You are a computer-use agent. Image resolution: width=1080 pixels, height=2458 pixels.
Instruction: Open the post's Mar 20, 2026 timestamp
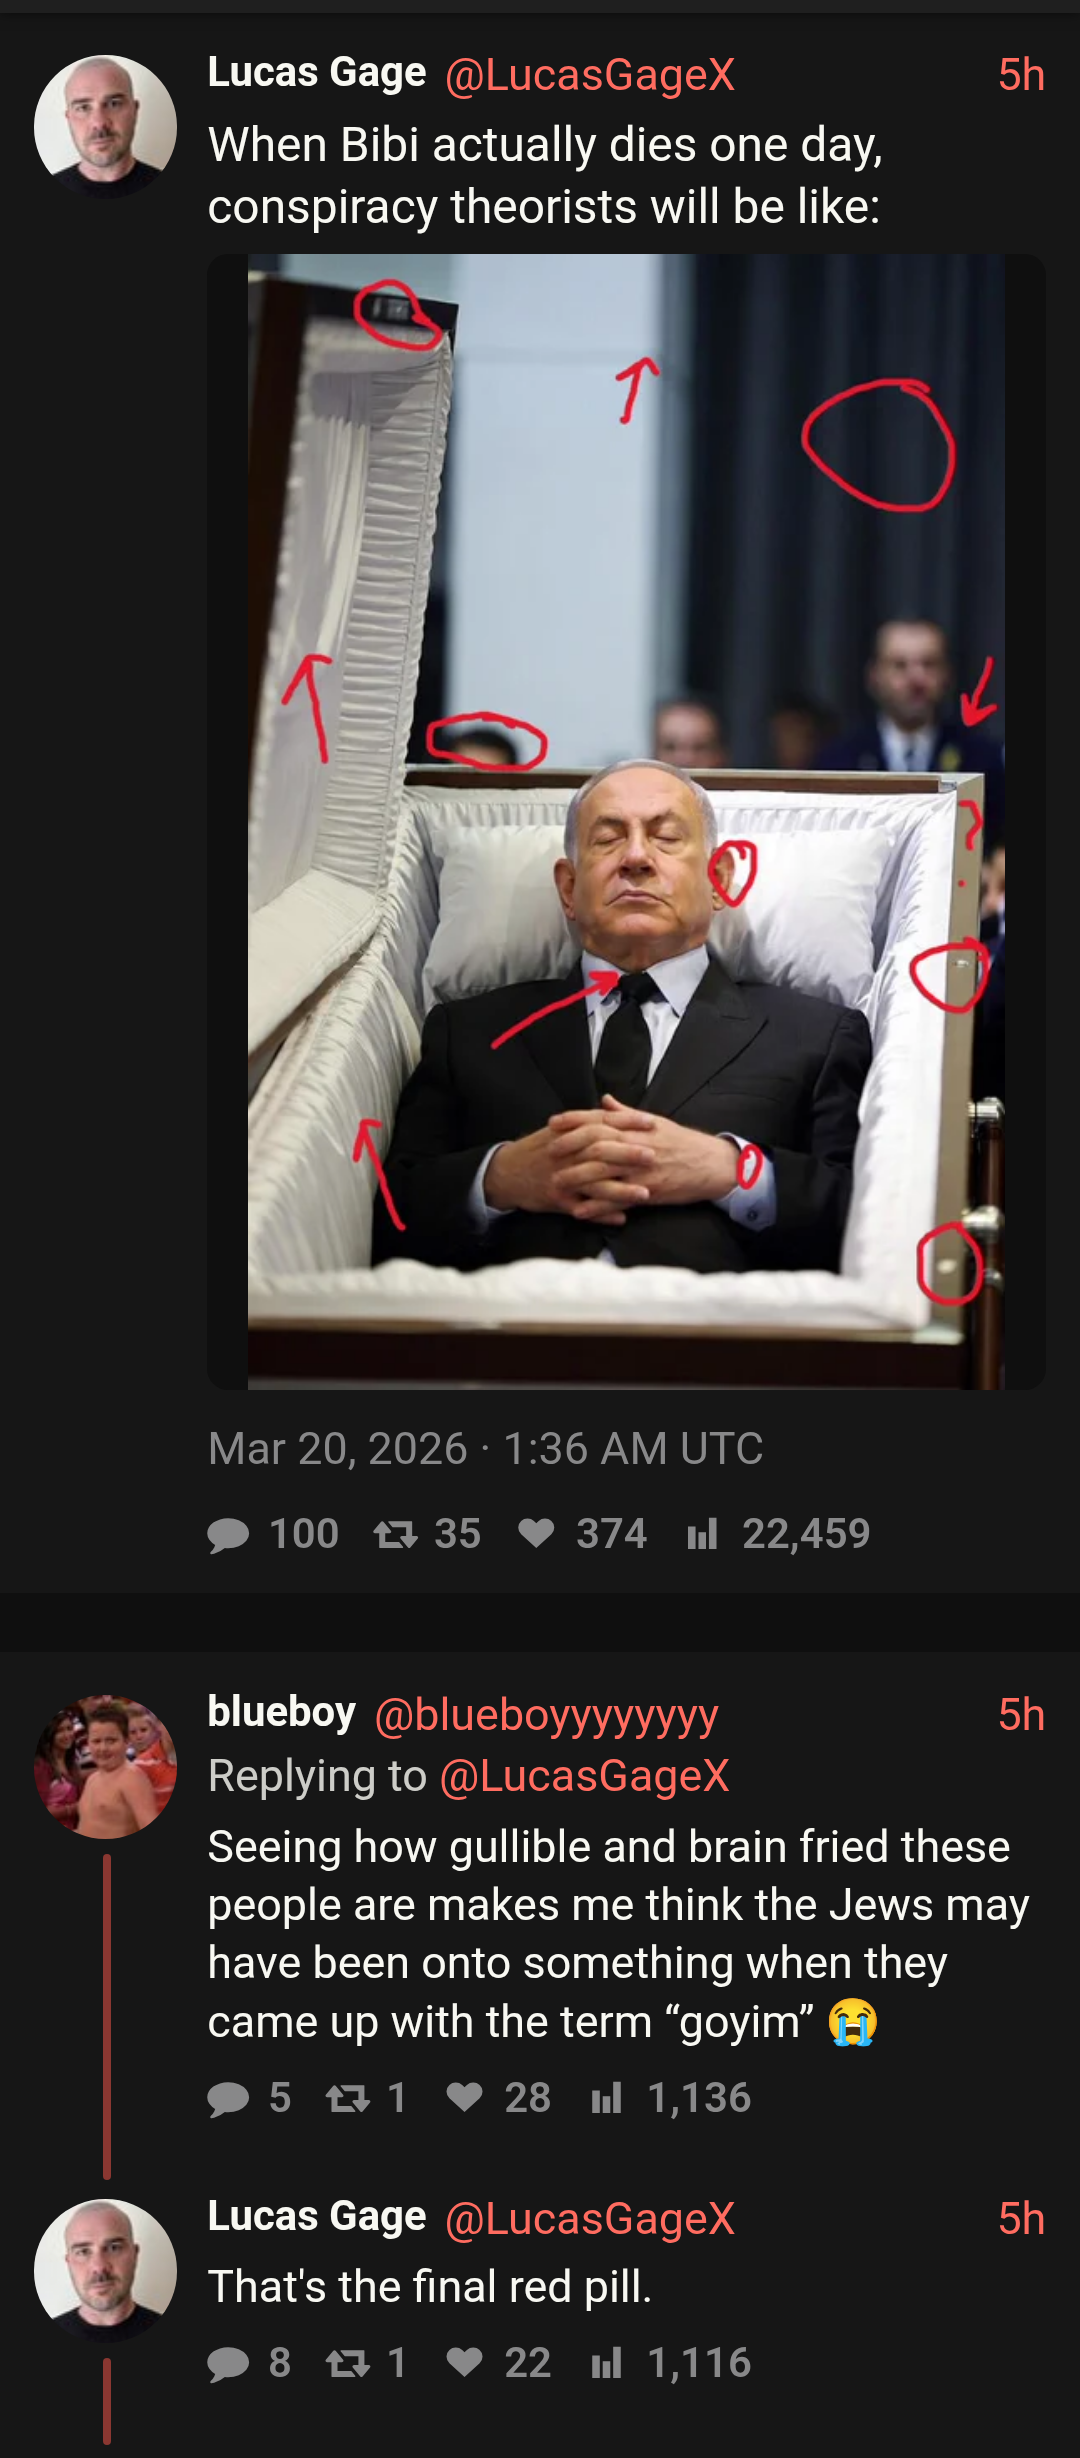pos(485,1448)
